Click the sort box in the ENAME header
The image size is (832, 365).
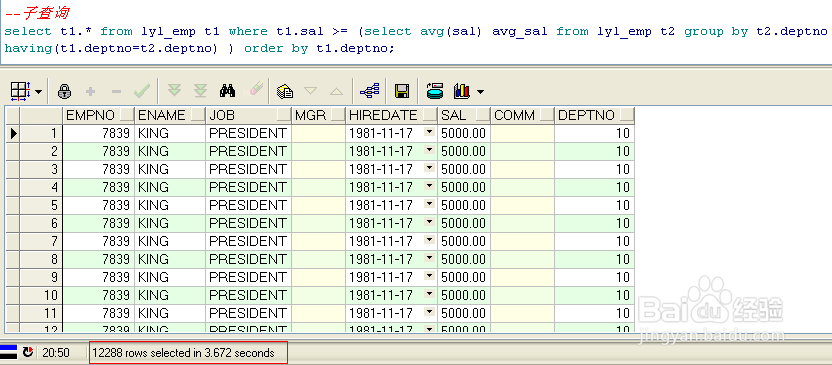tap(198, 115)
